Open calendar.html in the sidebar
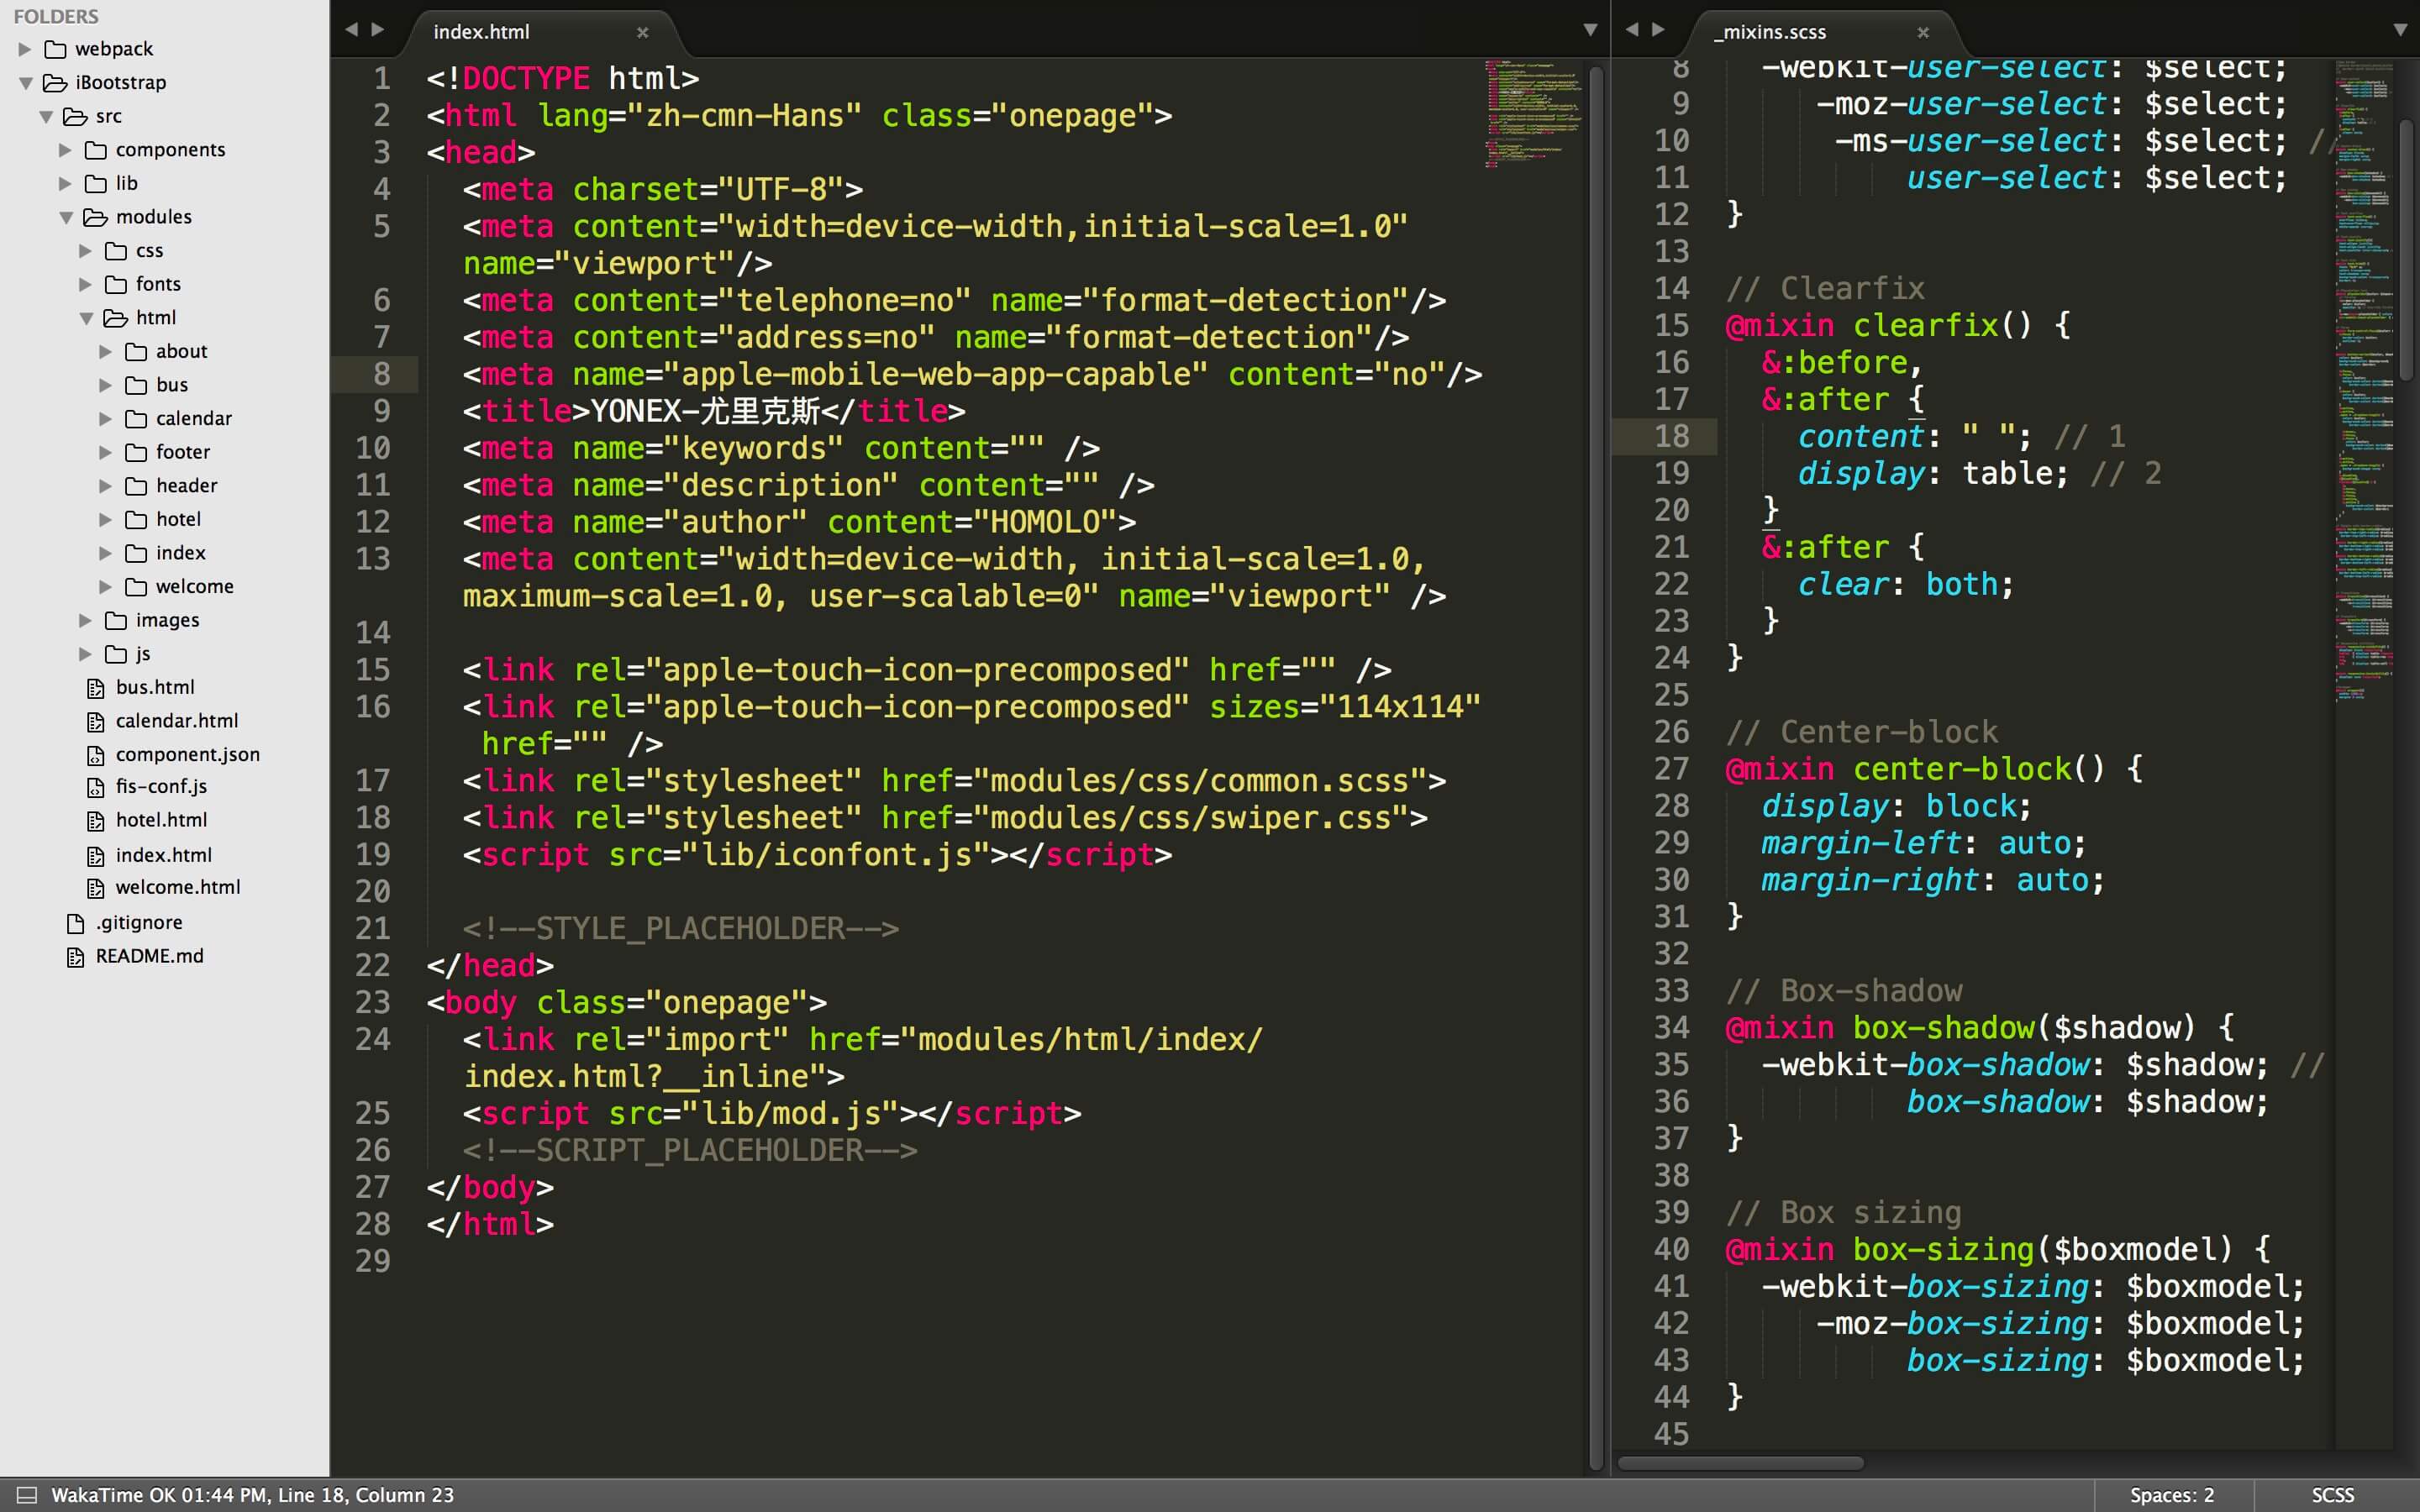 [x=177, y=721]
